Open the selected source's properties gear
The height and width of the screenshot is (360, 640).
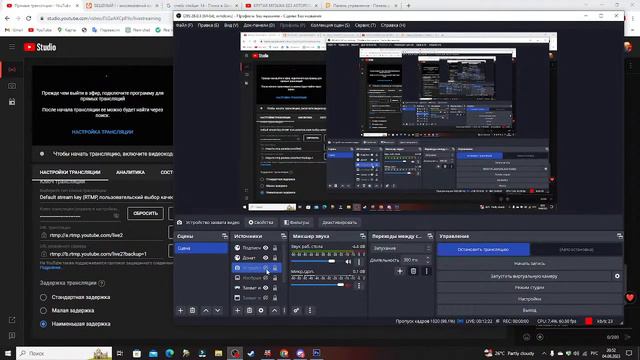[x=261, y=311]
